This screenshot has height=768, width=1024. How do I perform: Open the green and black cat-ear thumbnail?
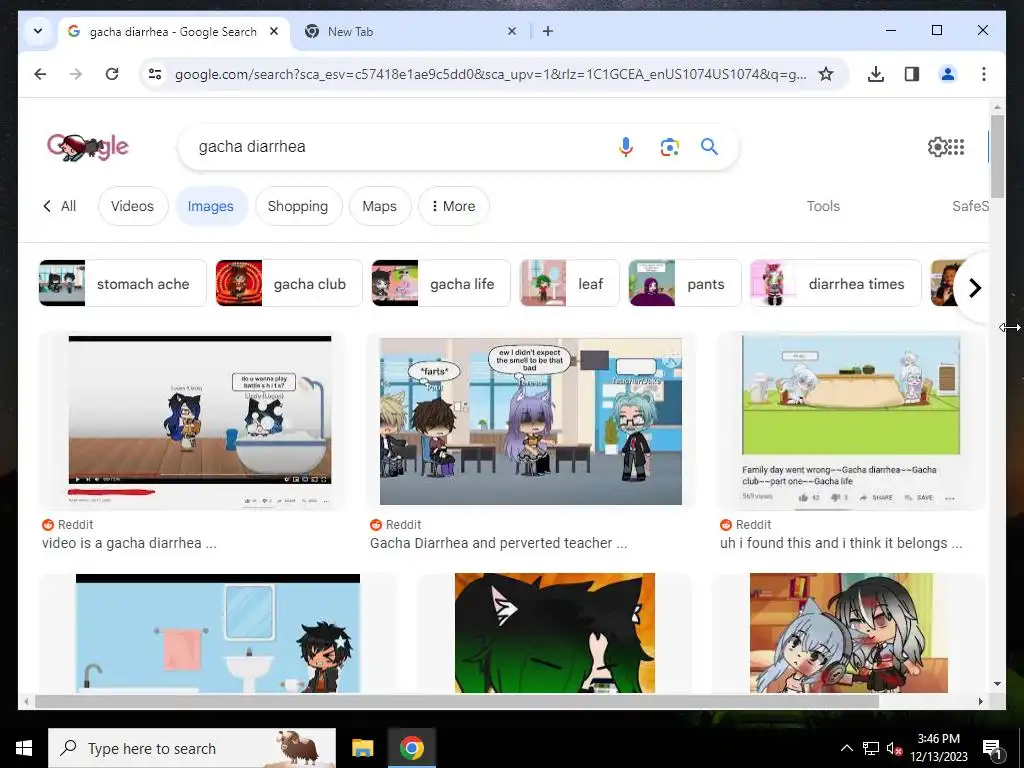coord(554,633)
